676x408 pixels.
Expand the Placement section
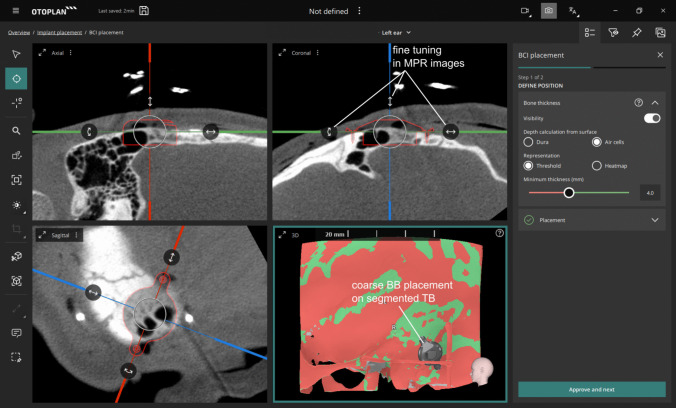655,220
